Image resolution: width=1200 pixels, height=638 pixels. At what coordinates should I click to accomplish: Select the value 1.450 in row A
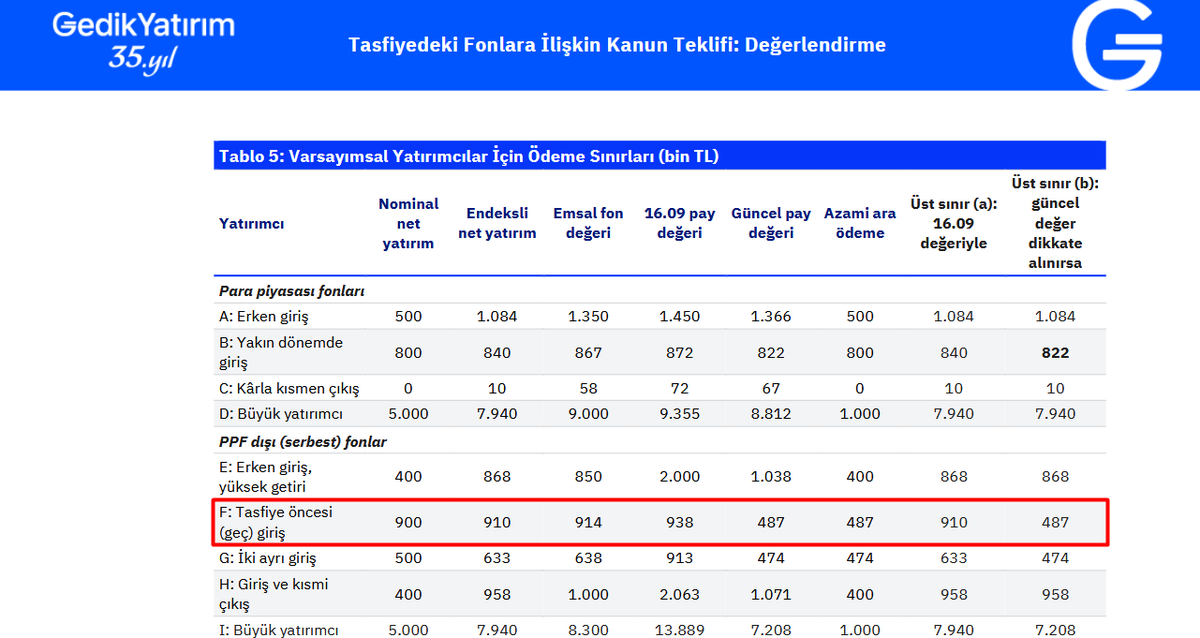680,316
